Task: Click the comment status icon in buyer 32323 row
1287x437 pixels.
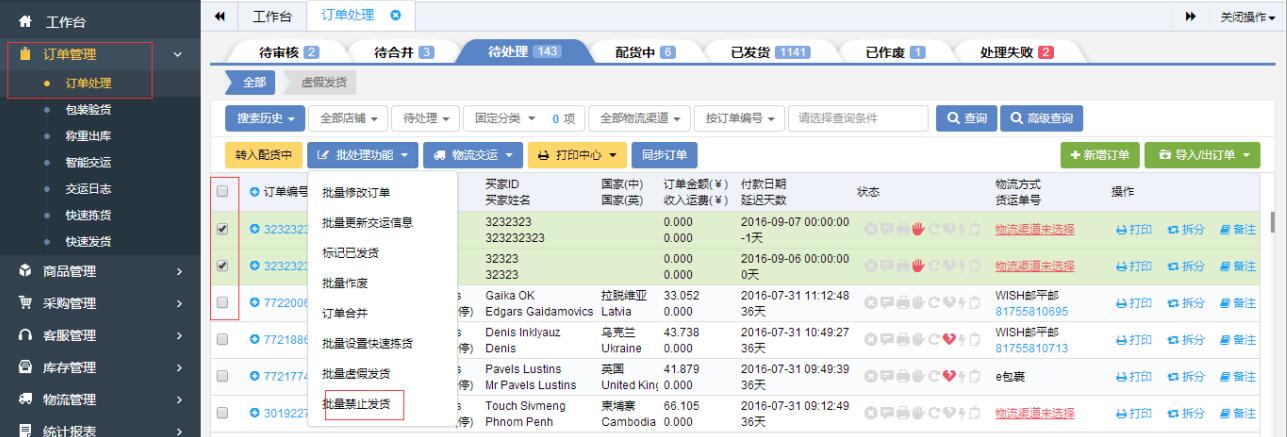Action: coord(886,265)
